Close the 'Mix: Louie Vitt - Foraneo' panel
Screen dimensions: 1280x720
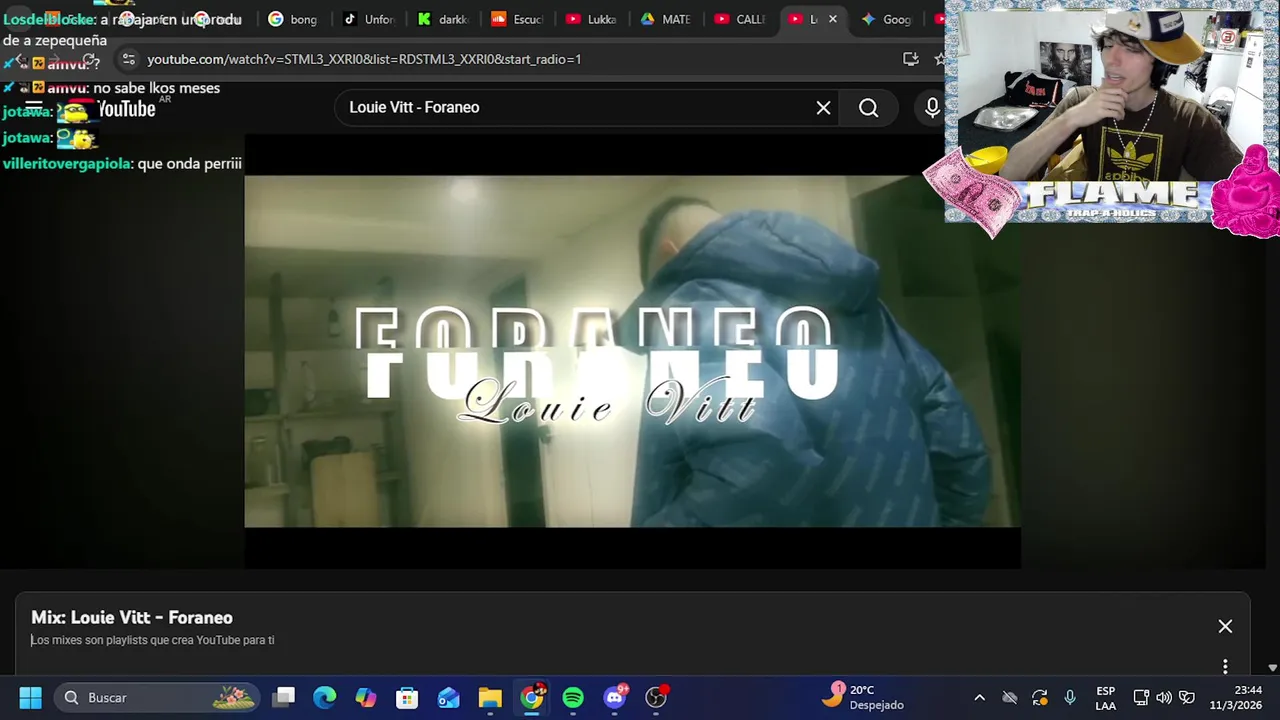pyautogui.click(x=1225, y=626)
